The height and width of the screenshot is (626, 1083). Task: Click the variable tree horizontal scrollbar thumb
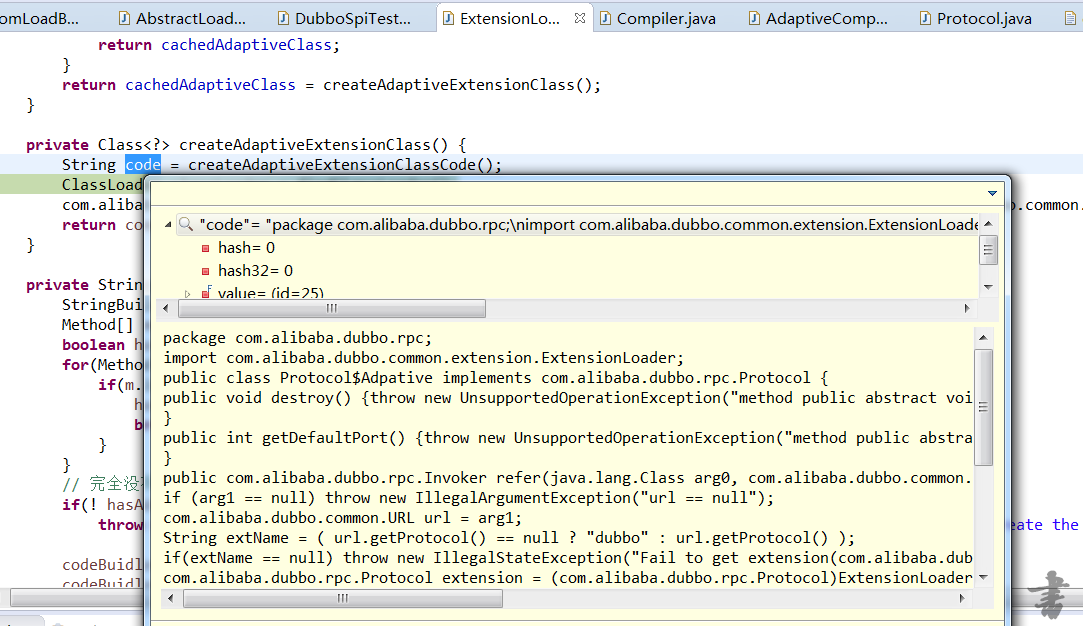[332, 309]
